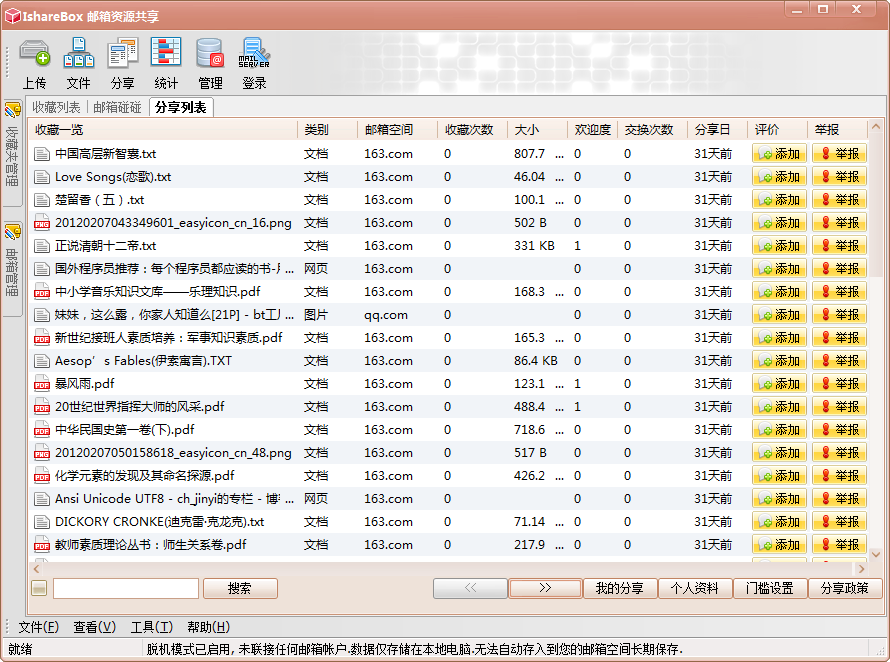Click the document icon of 正说清朝十二帝.txt
This screenshot has height=662, width=890.
tap(41, 246)
